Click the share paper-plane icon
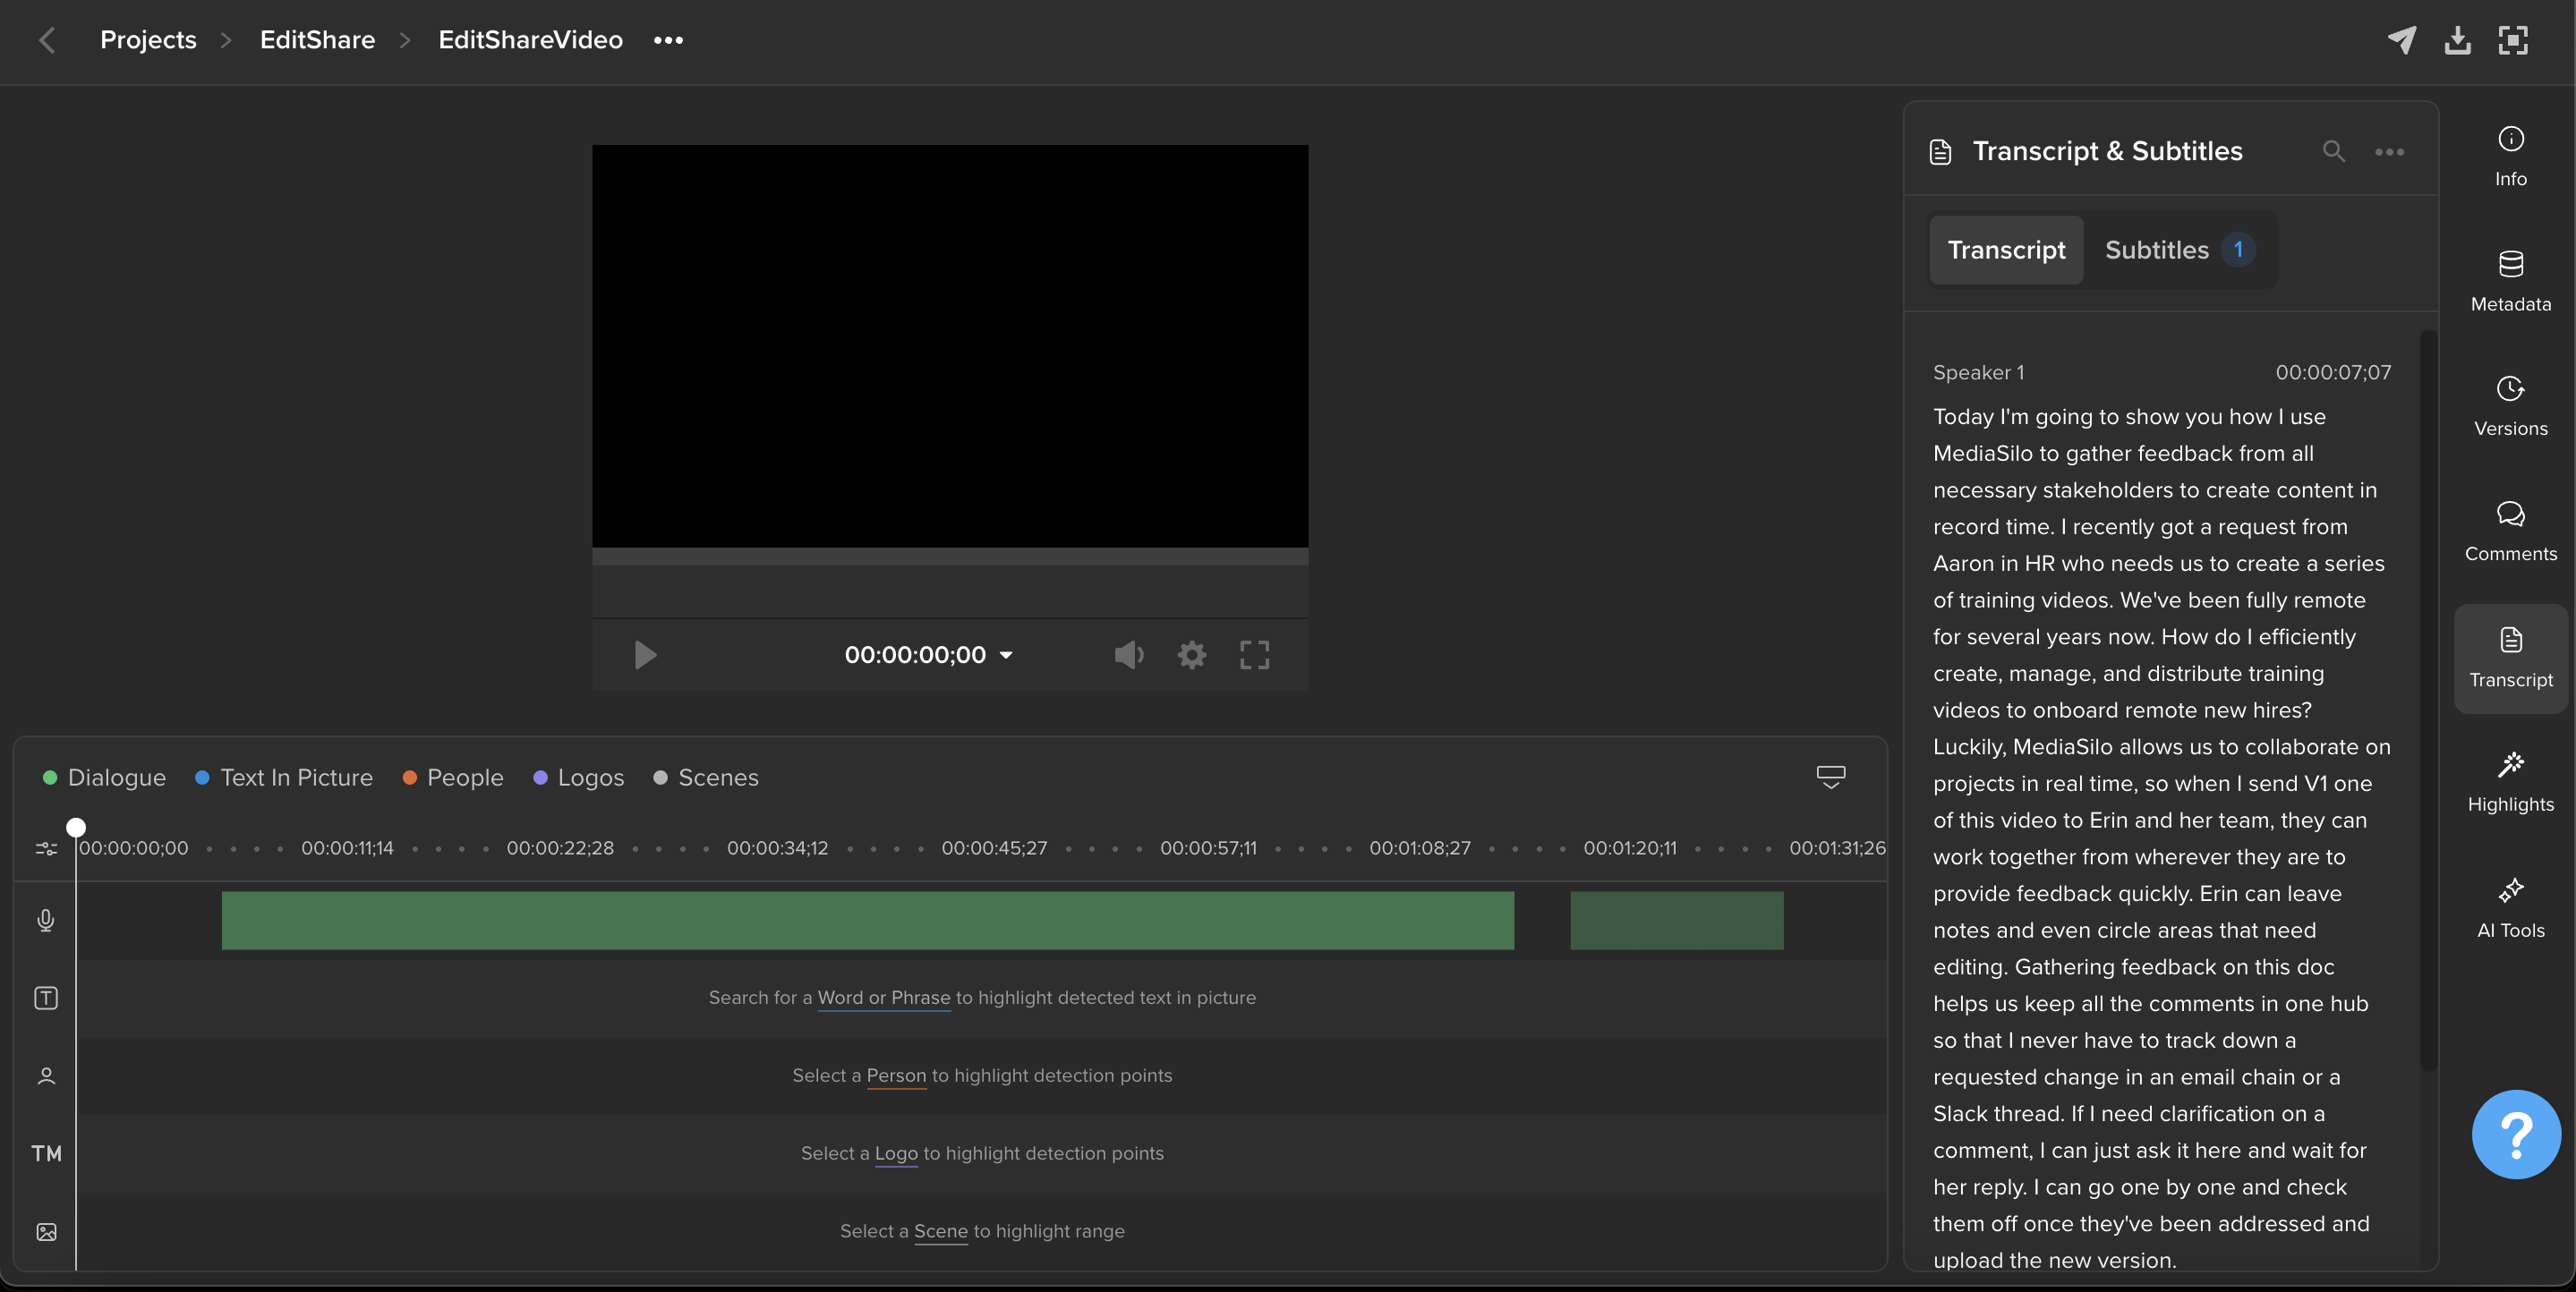Screen dimensions: 2576x1292 tap(2402, 40)
